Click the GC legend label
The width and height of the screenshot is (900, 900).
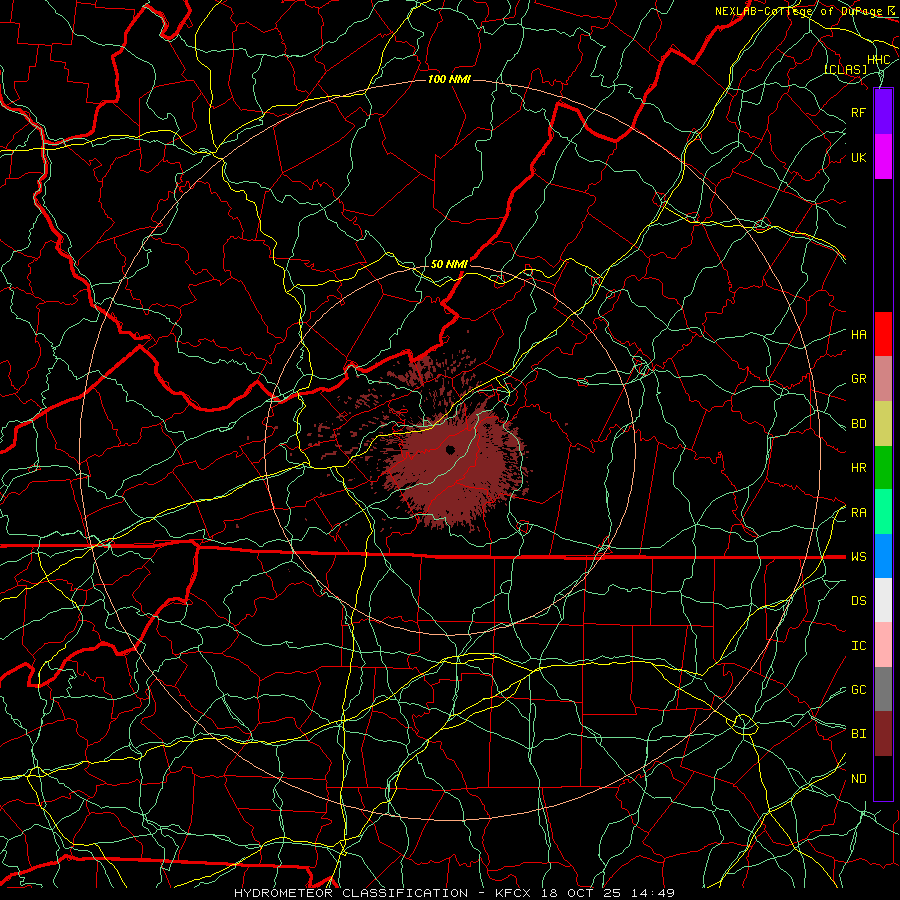coord(859,690)
